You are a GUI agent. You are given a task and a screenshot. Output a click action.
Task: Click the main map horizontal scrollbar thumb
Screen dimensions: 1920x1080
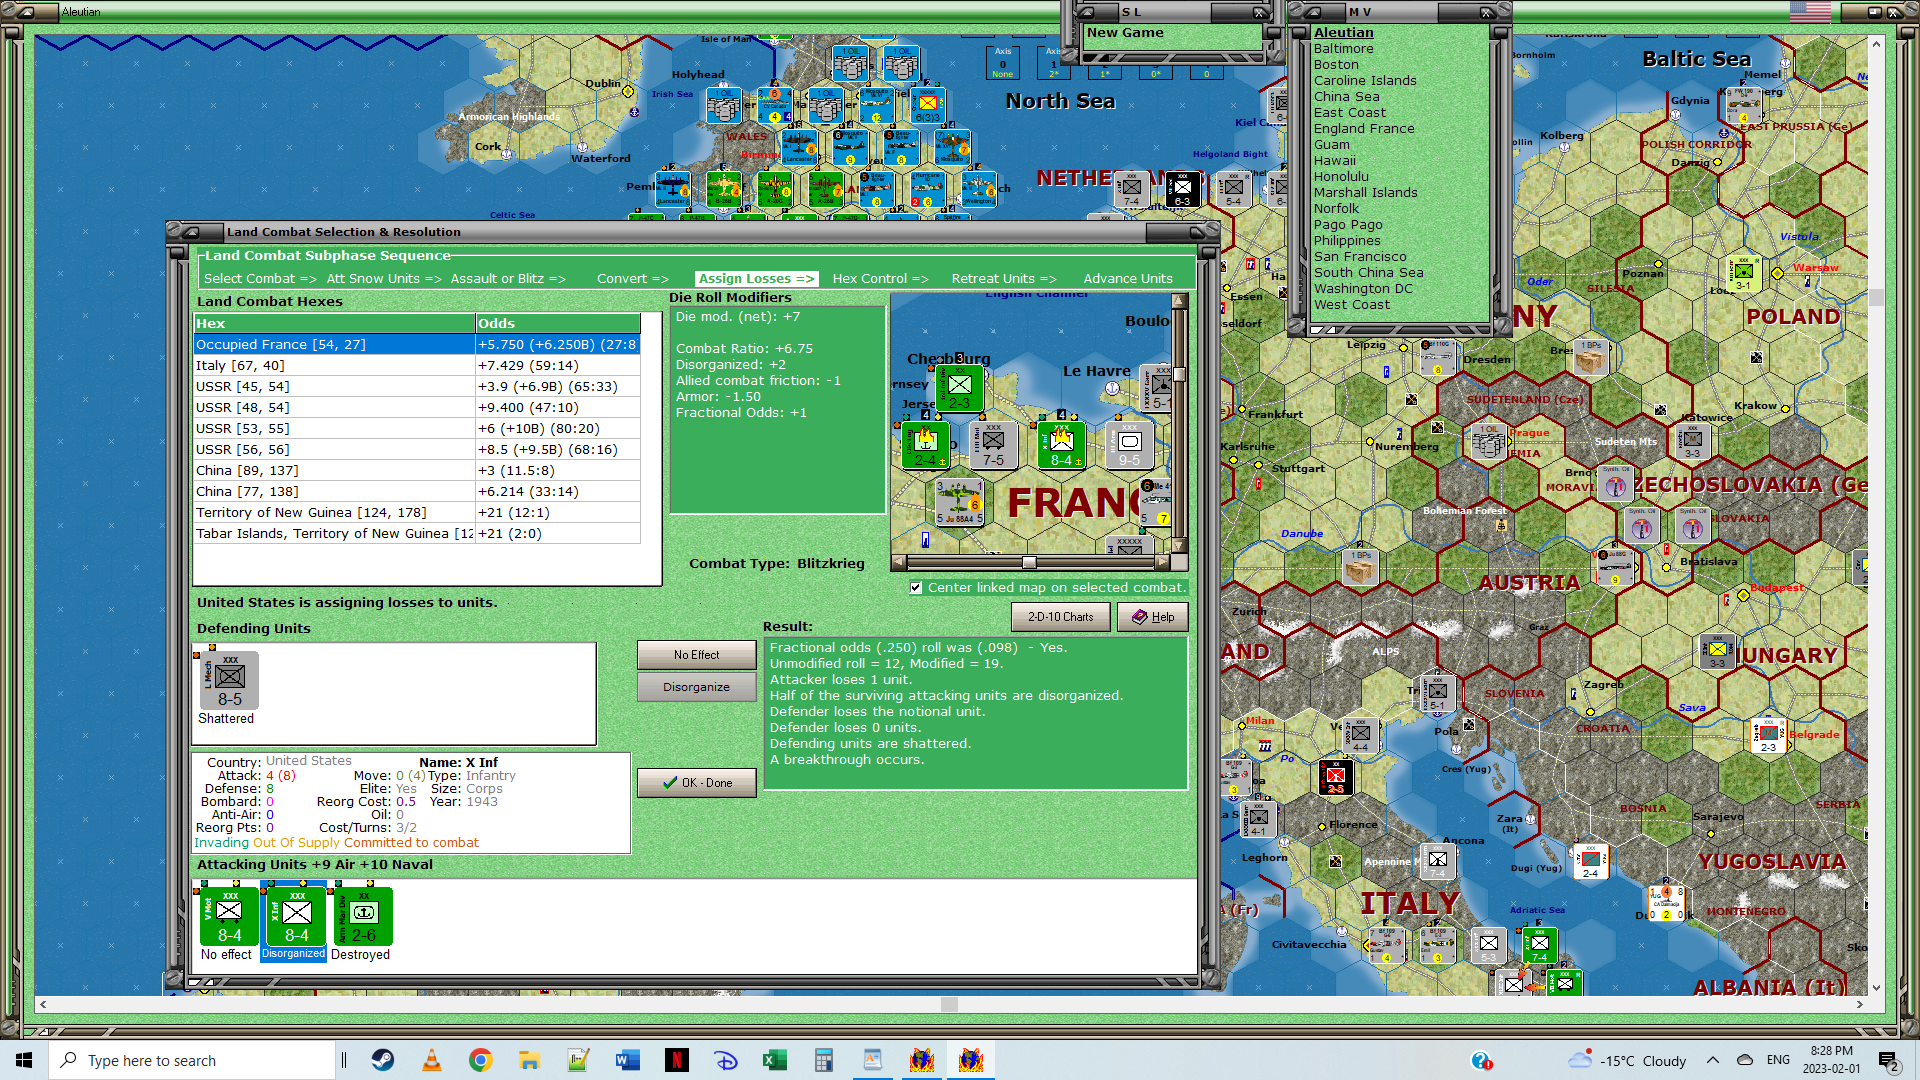tap(950, 1004)
